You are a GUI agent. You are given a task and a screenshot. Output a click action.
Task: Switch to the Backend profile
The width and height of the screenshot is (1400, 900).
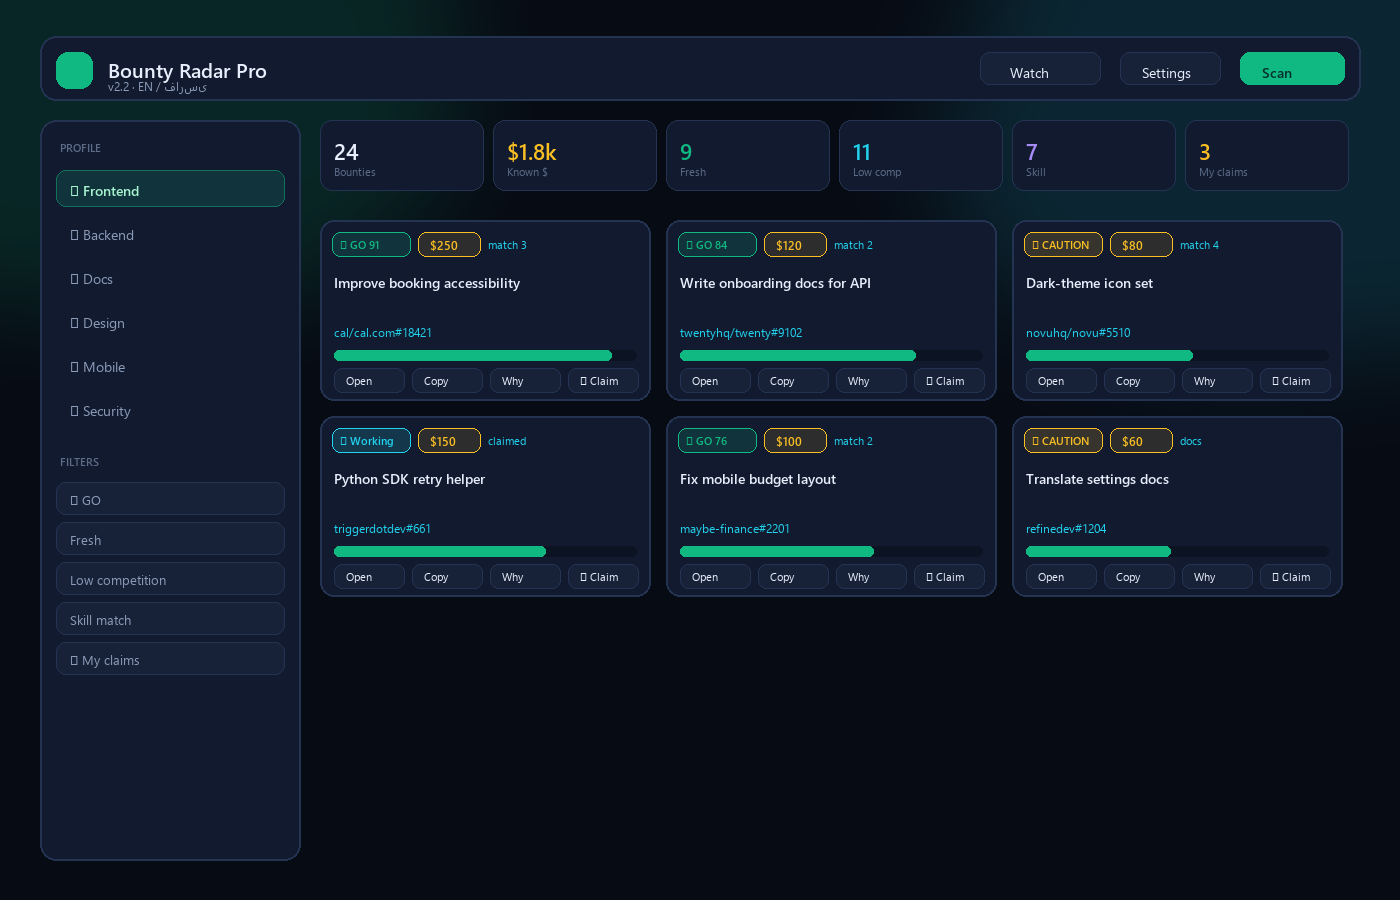pyautogui.click(x=170, y=235)
